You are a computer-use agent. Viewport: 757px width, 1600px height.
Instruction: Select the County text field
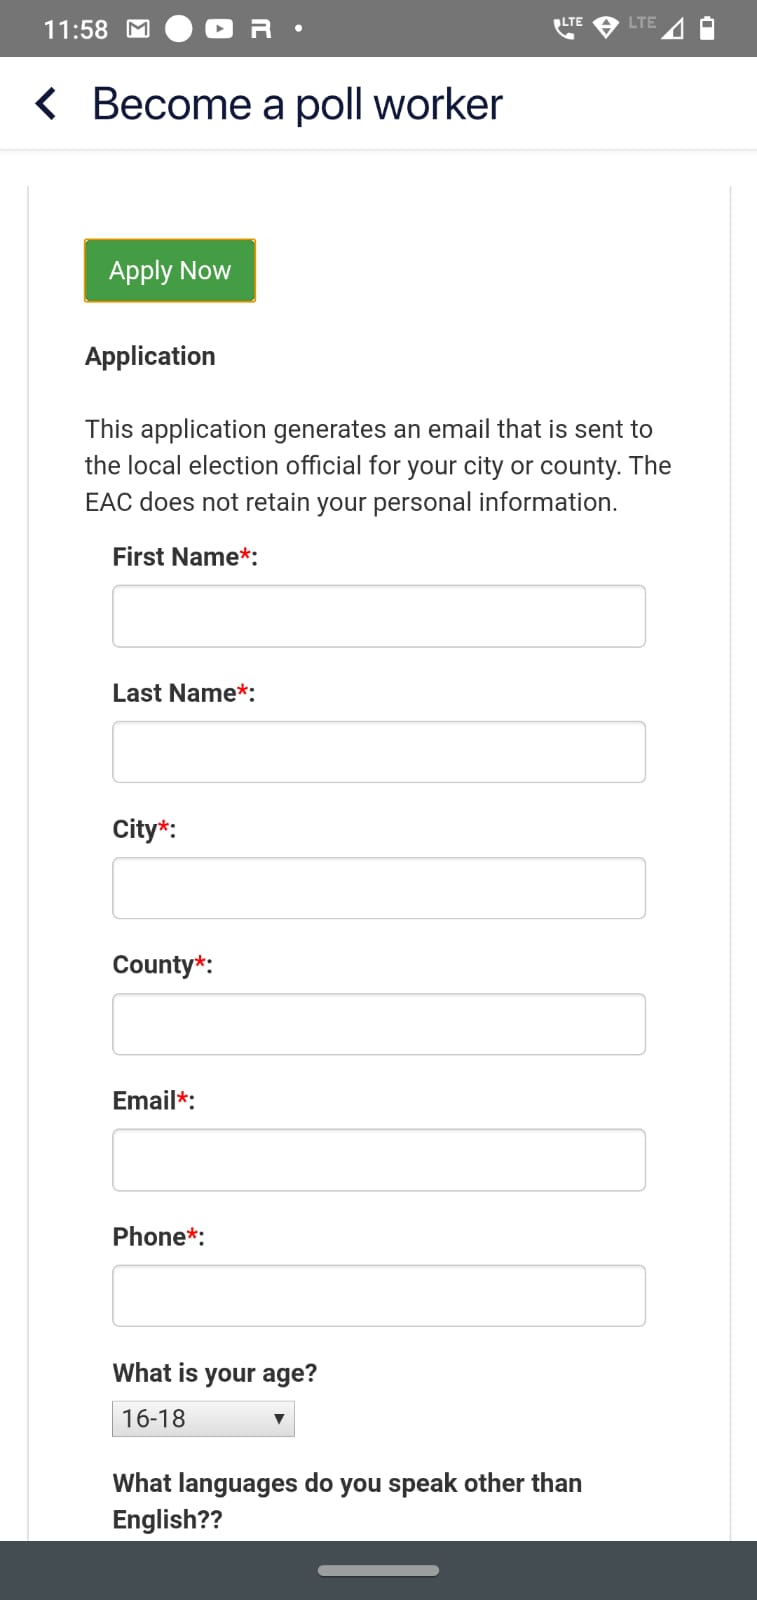pos(379,1024)
